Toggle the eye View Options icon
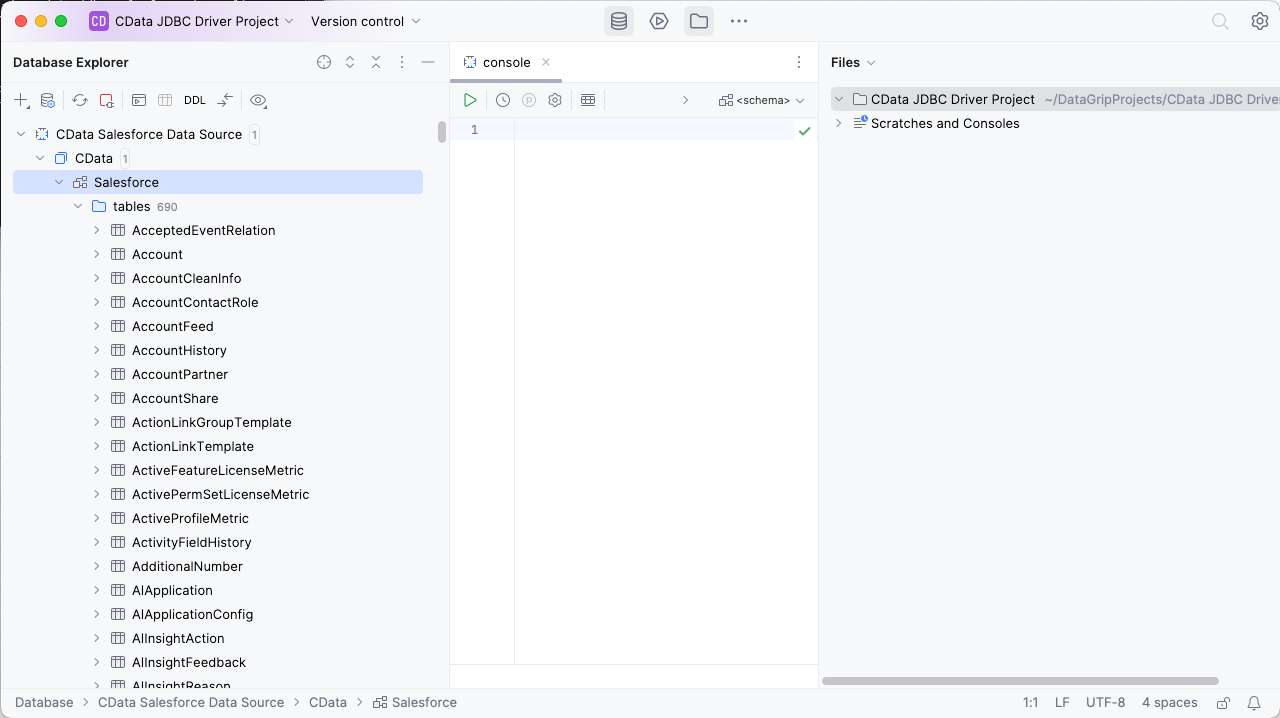The image size is (1280, 718). (x=258, y=100)
